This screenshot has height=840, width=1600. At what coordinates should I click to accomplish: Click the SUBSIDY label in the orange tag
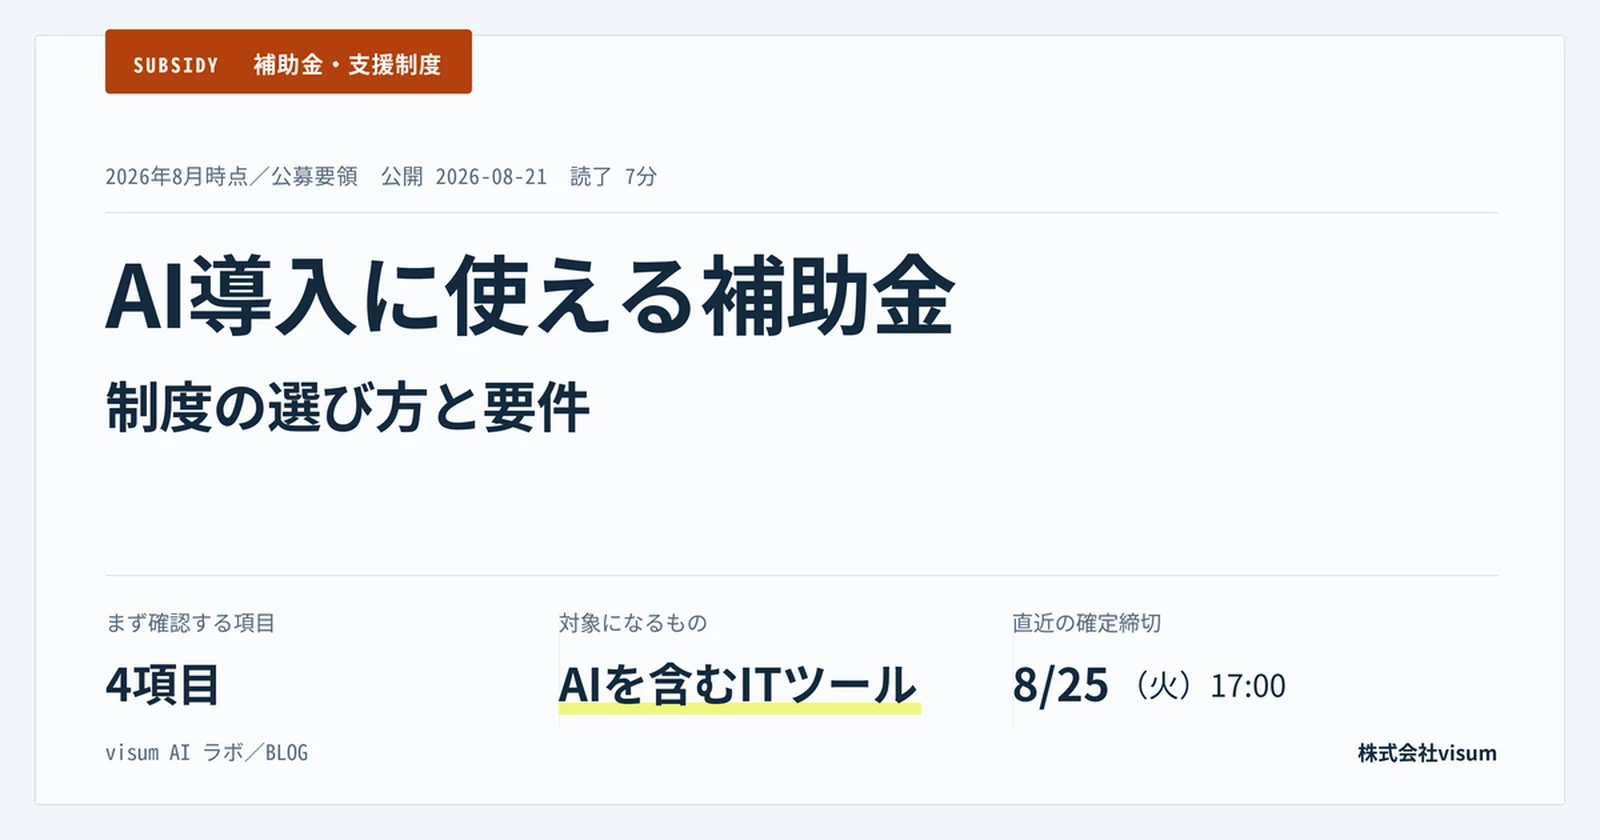[176, 65]
